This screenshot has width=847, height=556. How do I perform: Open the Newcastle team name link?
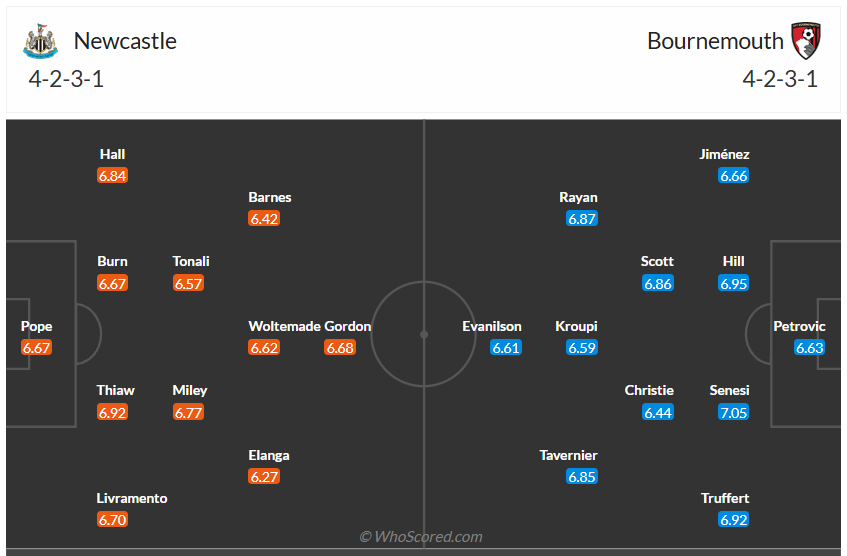click(125, 41)
